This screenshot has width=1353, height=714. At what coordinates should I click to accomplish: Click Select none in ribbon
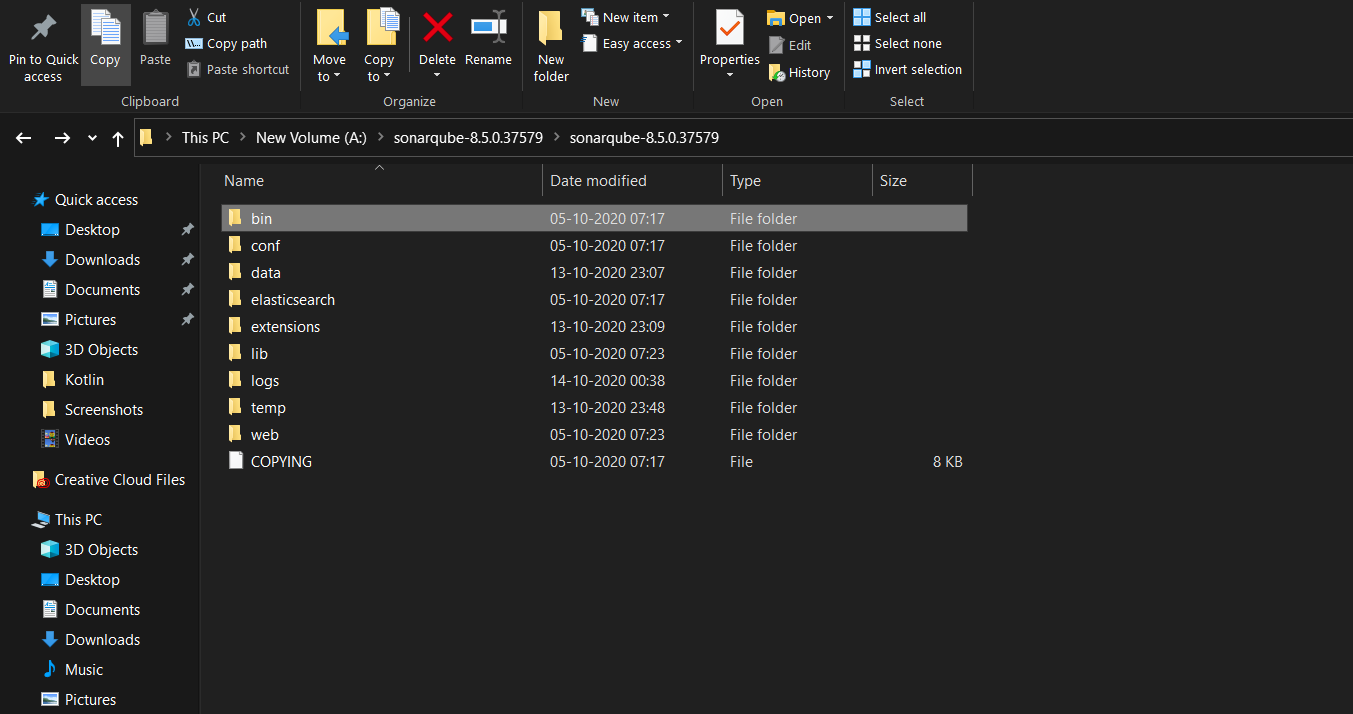point(897,43)
